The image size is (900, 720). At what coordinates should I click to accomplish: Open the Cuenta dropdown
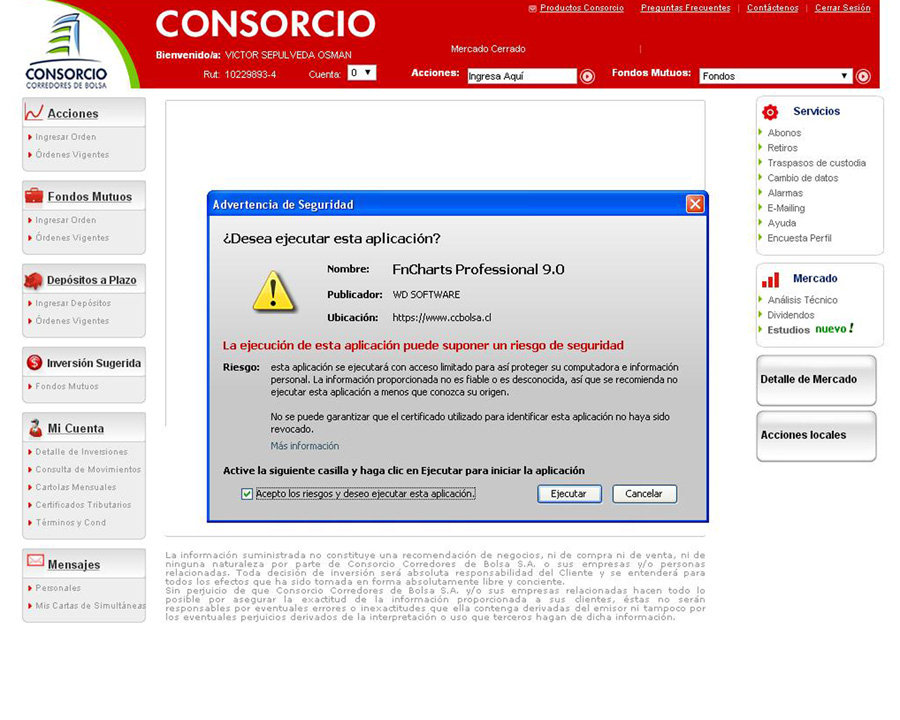362,73
